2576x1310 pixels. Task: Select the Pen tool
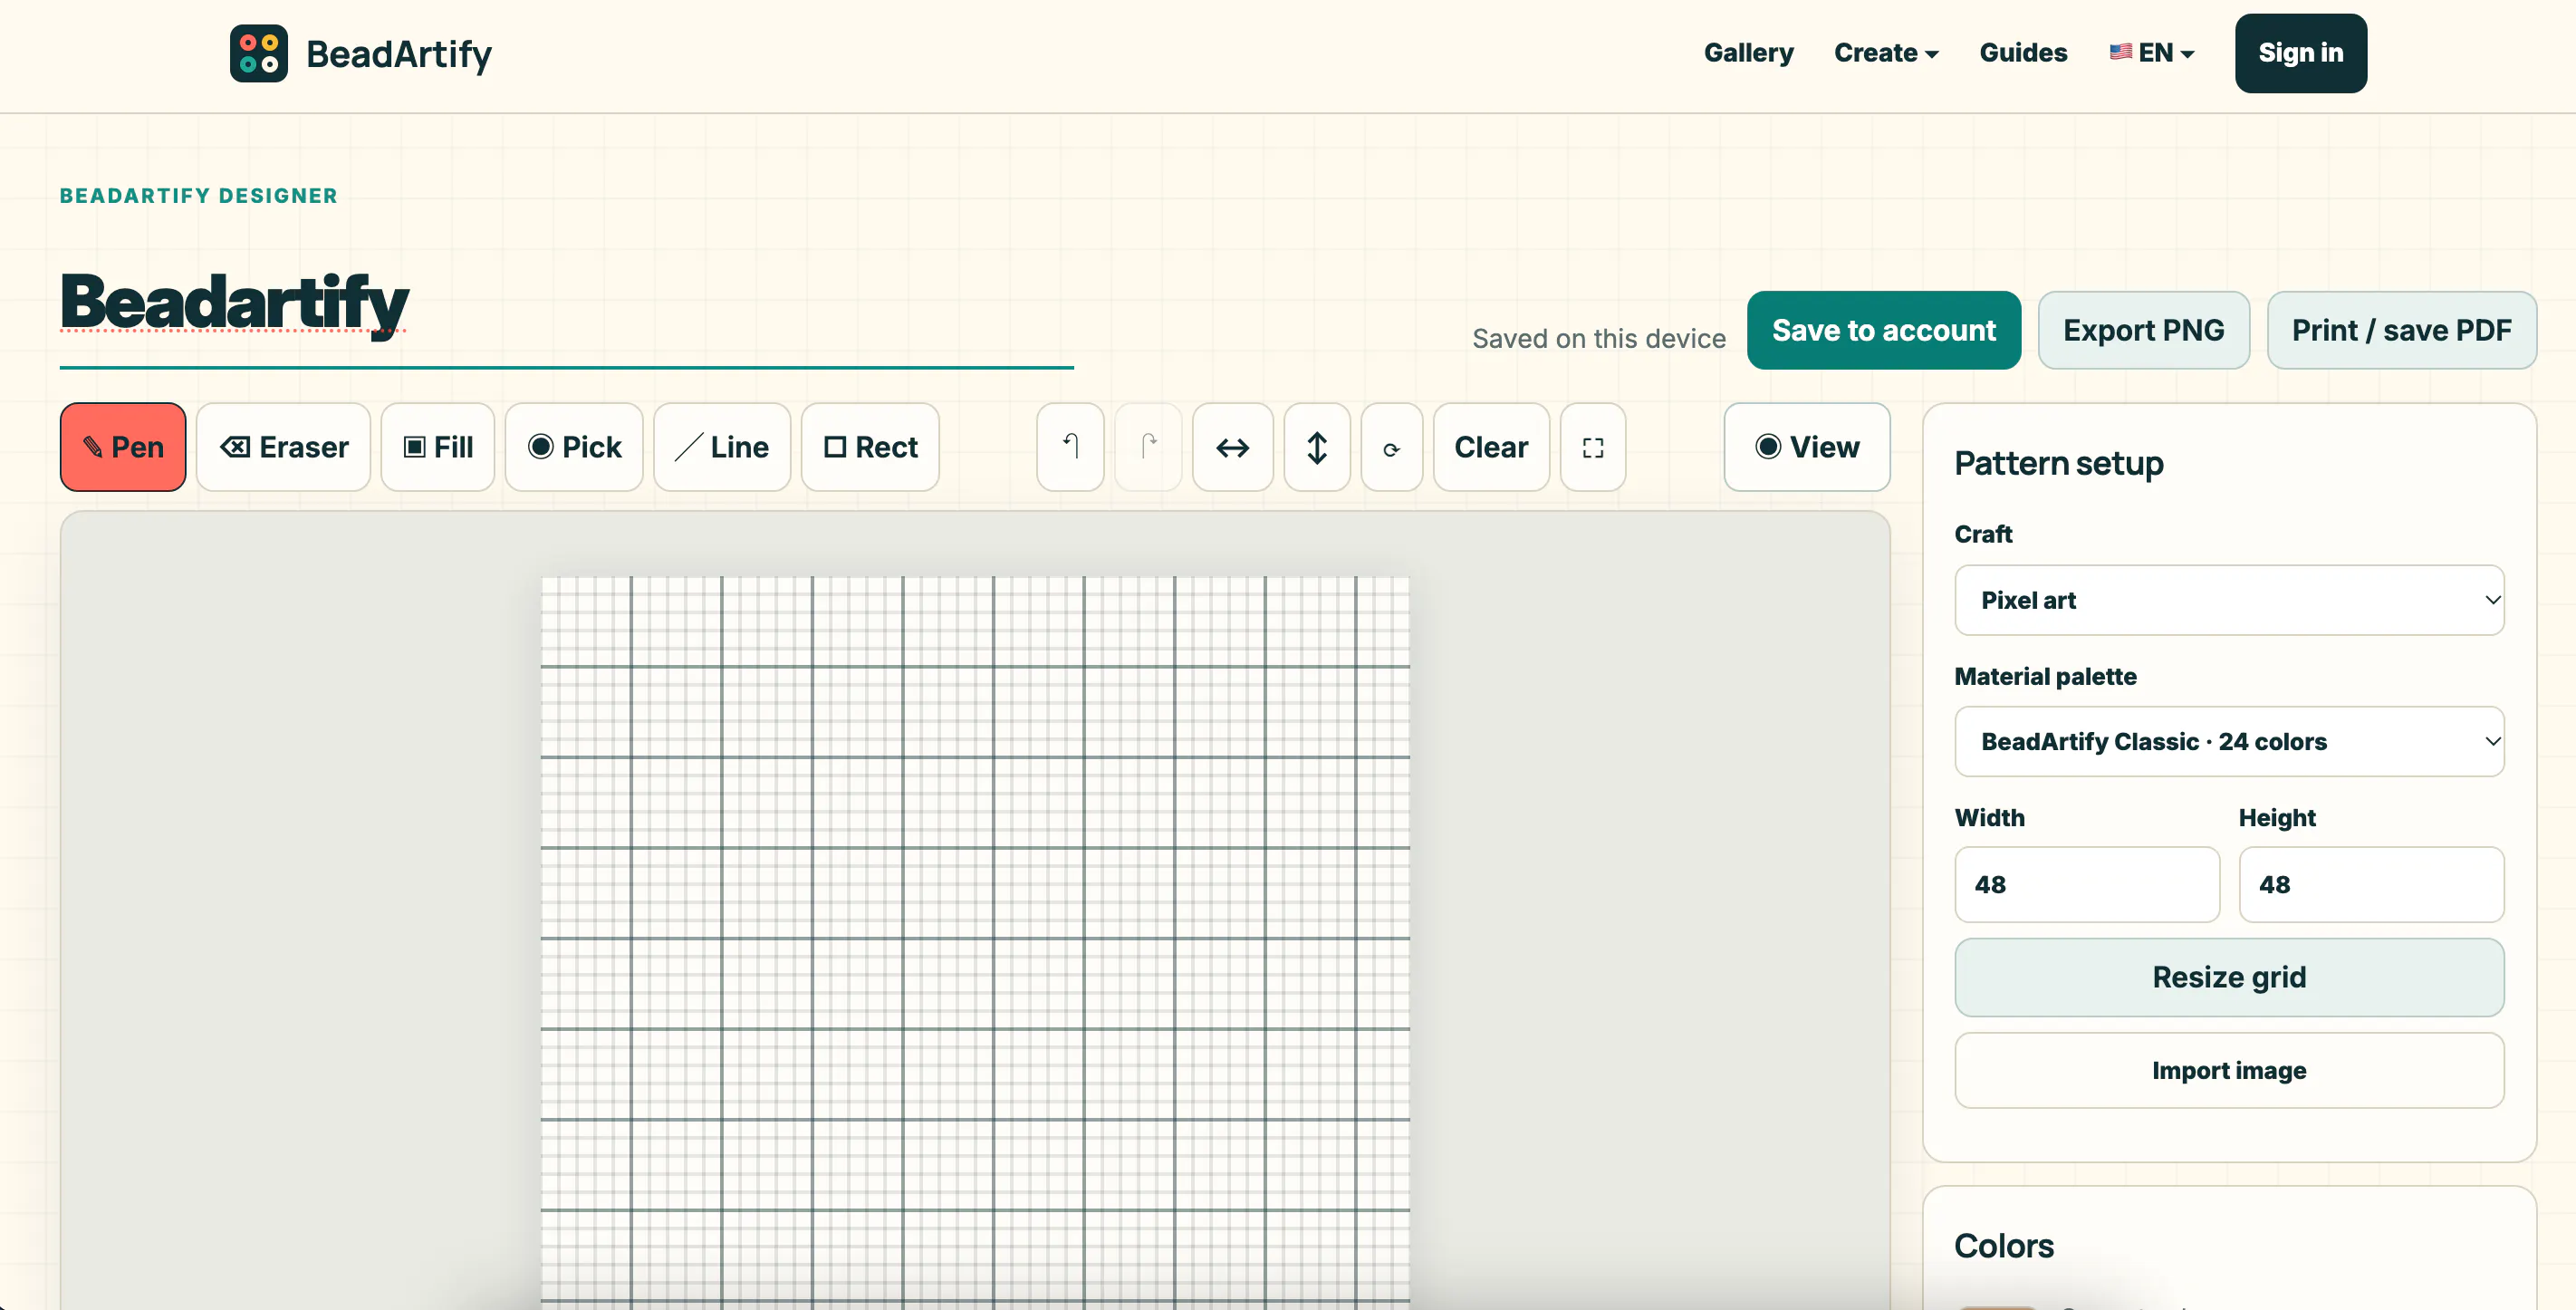coord(123,447)
